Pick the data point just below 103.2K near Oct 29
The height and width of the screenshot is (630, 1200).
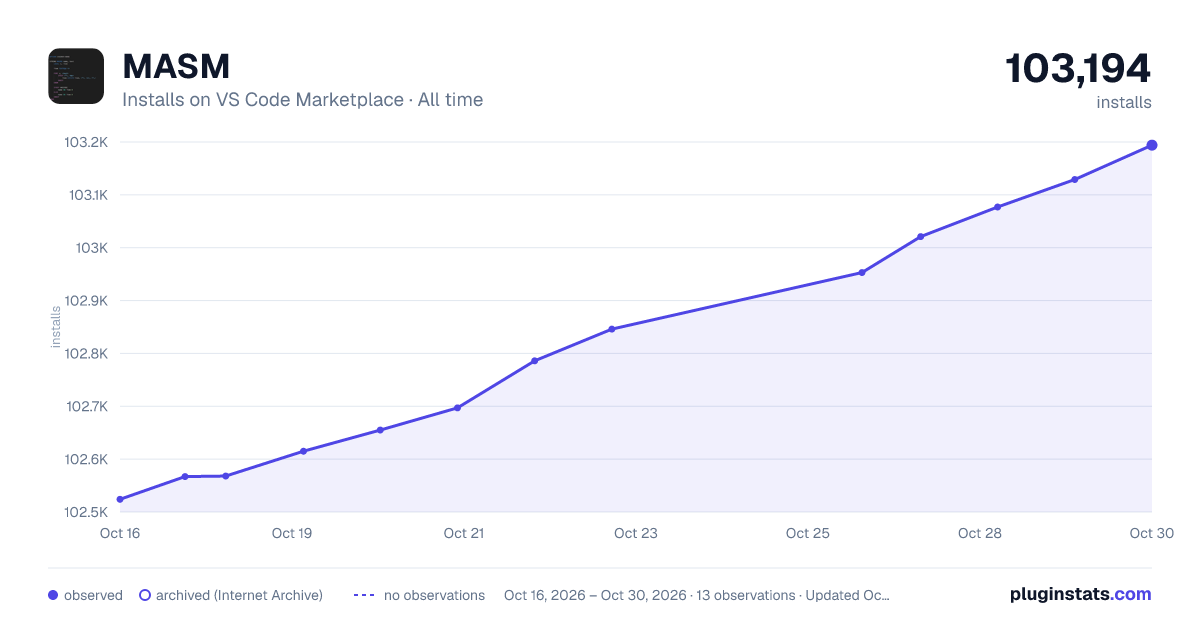tap(1074, 180)
